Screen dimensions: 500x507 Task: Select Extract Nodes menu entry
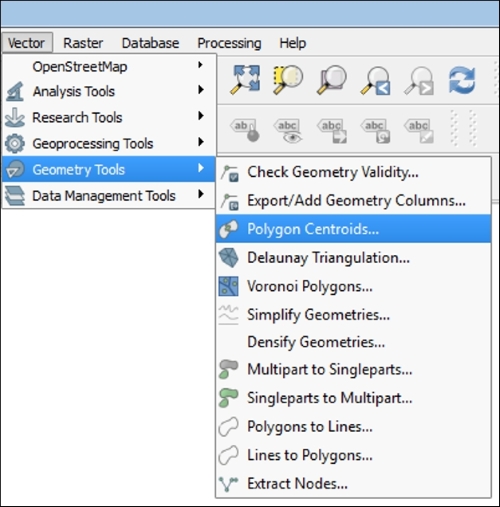pyautogui.click(x=353, y=483)
